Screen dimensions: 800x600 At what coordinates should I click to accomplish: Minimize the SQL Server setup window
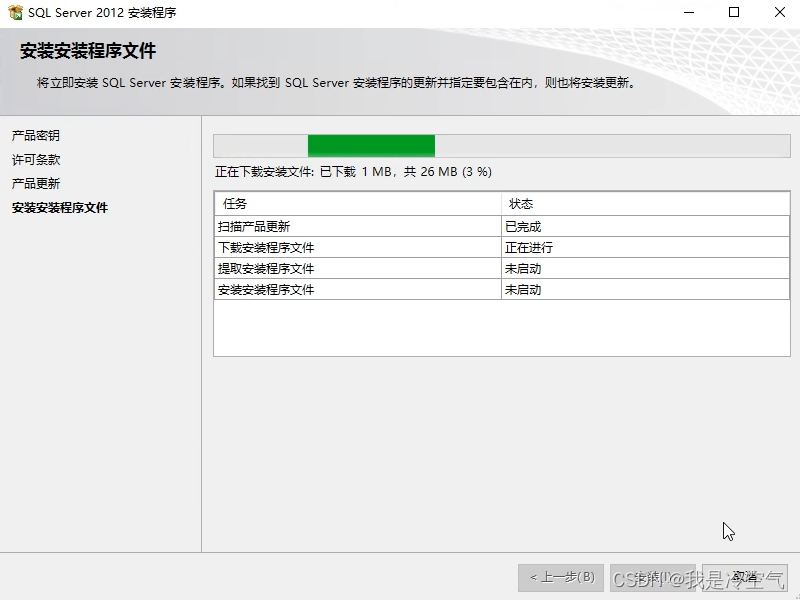coord(689,12)
